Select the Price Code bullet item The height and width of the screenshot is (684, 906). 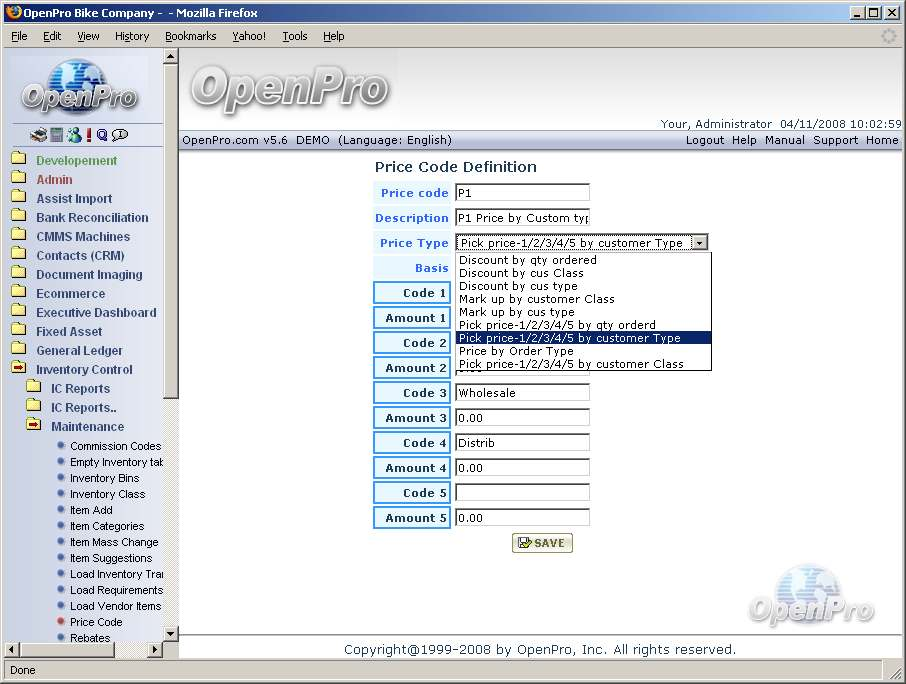96,622
